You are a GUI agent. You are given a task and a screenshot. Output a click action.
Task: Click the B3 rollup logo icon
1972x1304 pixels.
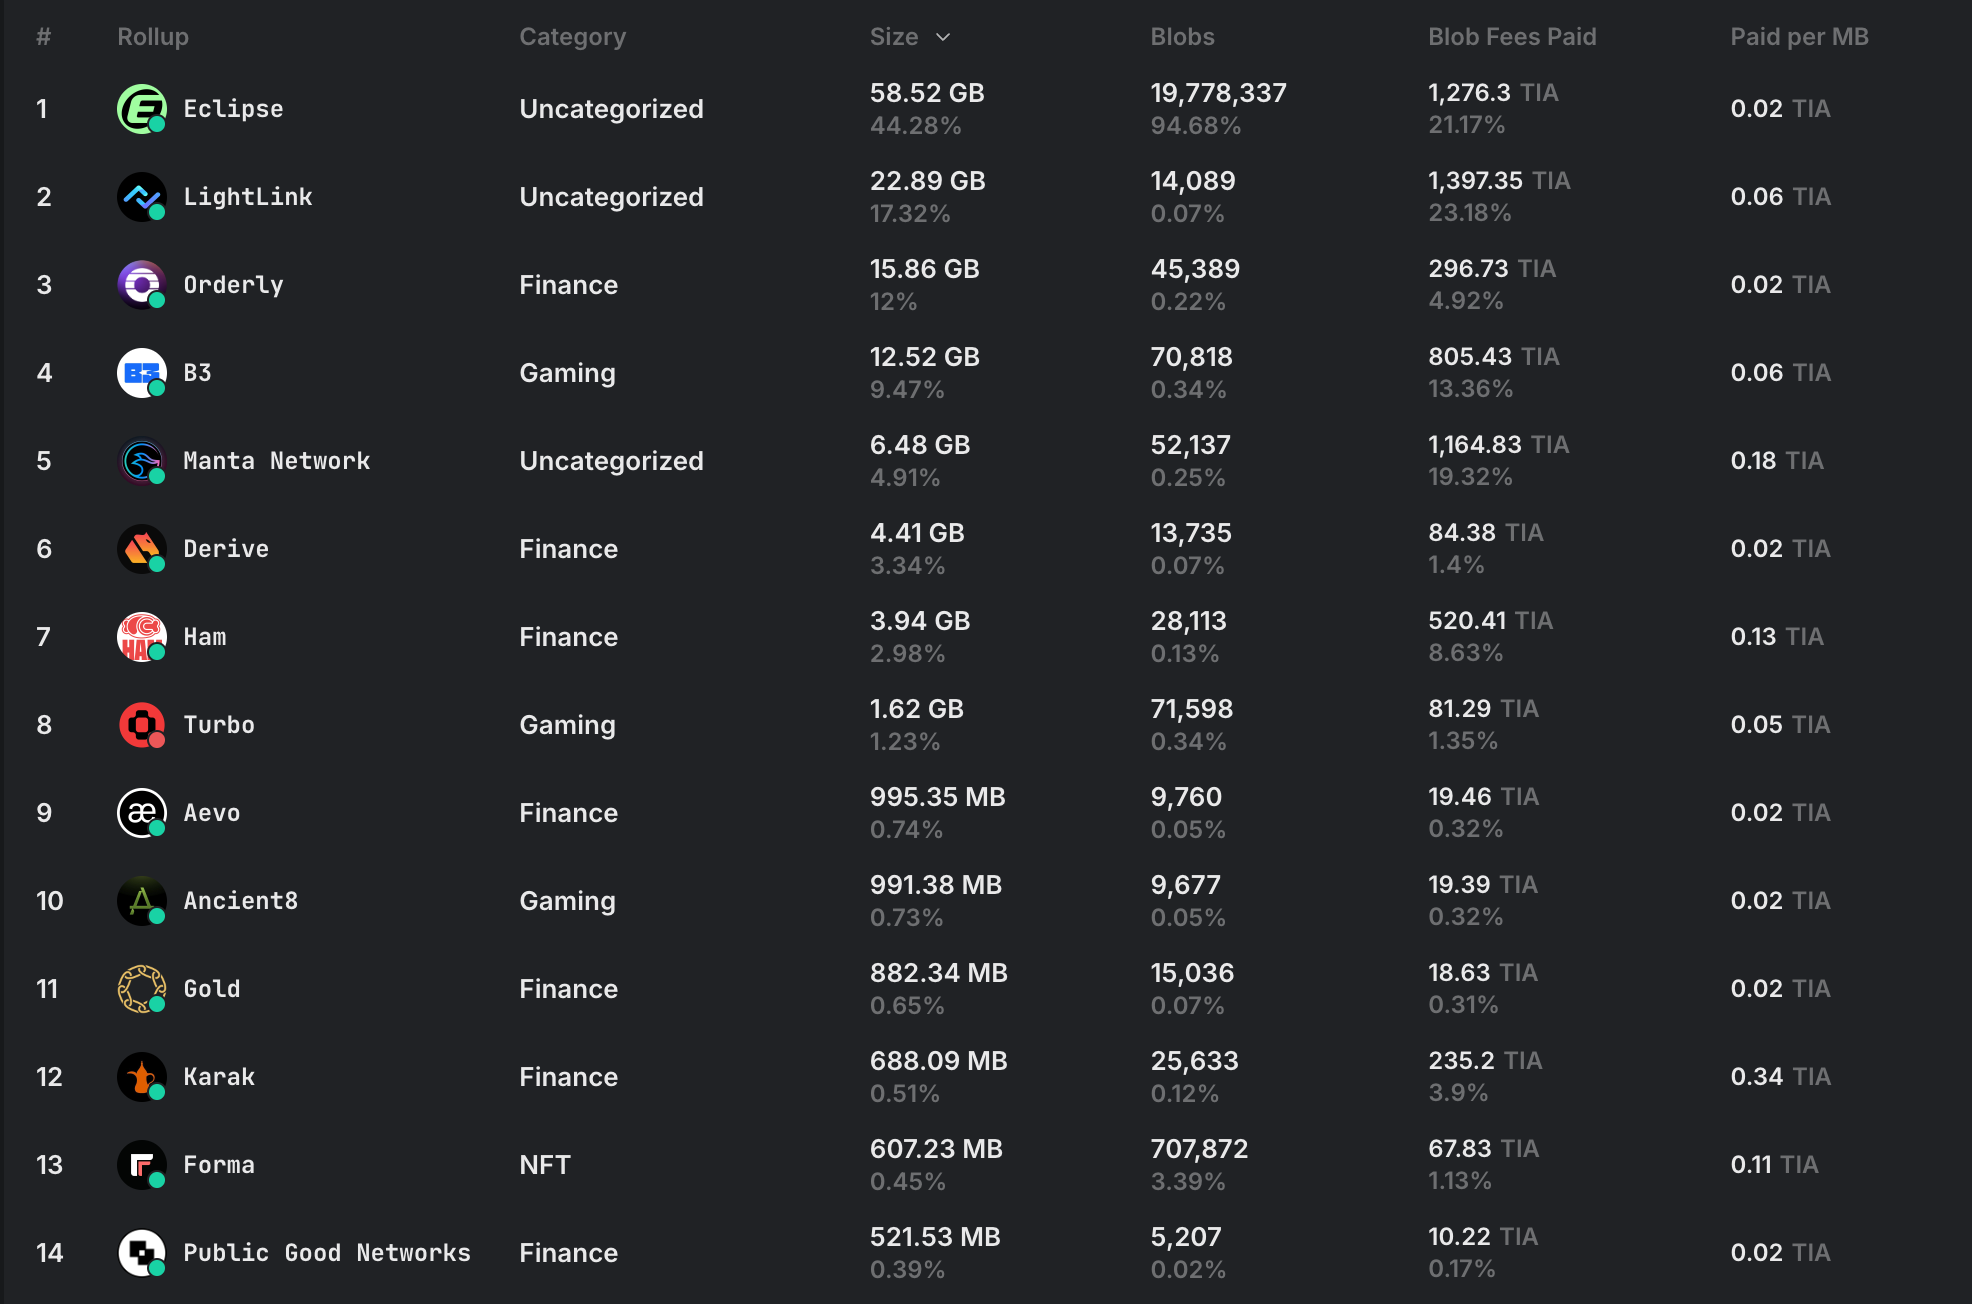coord(141,373)
